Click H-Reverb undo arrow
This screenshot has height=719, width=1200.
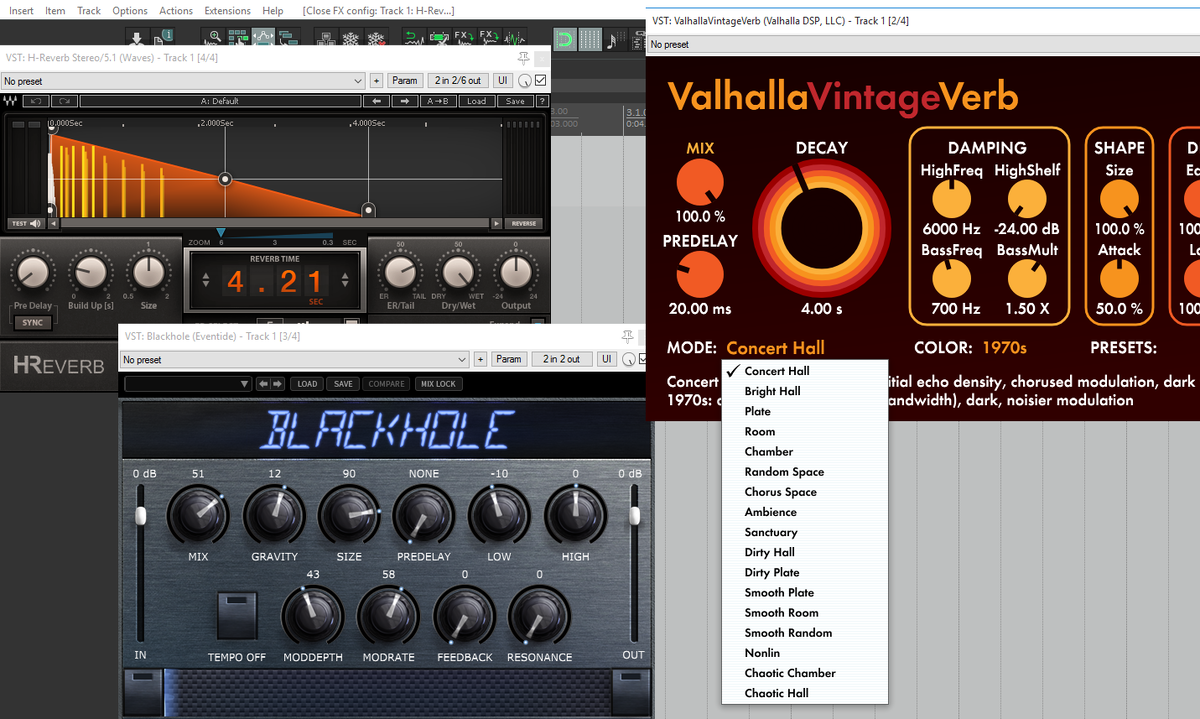[37, 101]
